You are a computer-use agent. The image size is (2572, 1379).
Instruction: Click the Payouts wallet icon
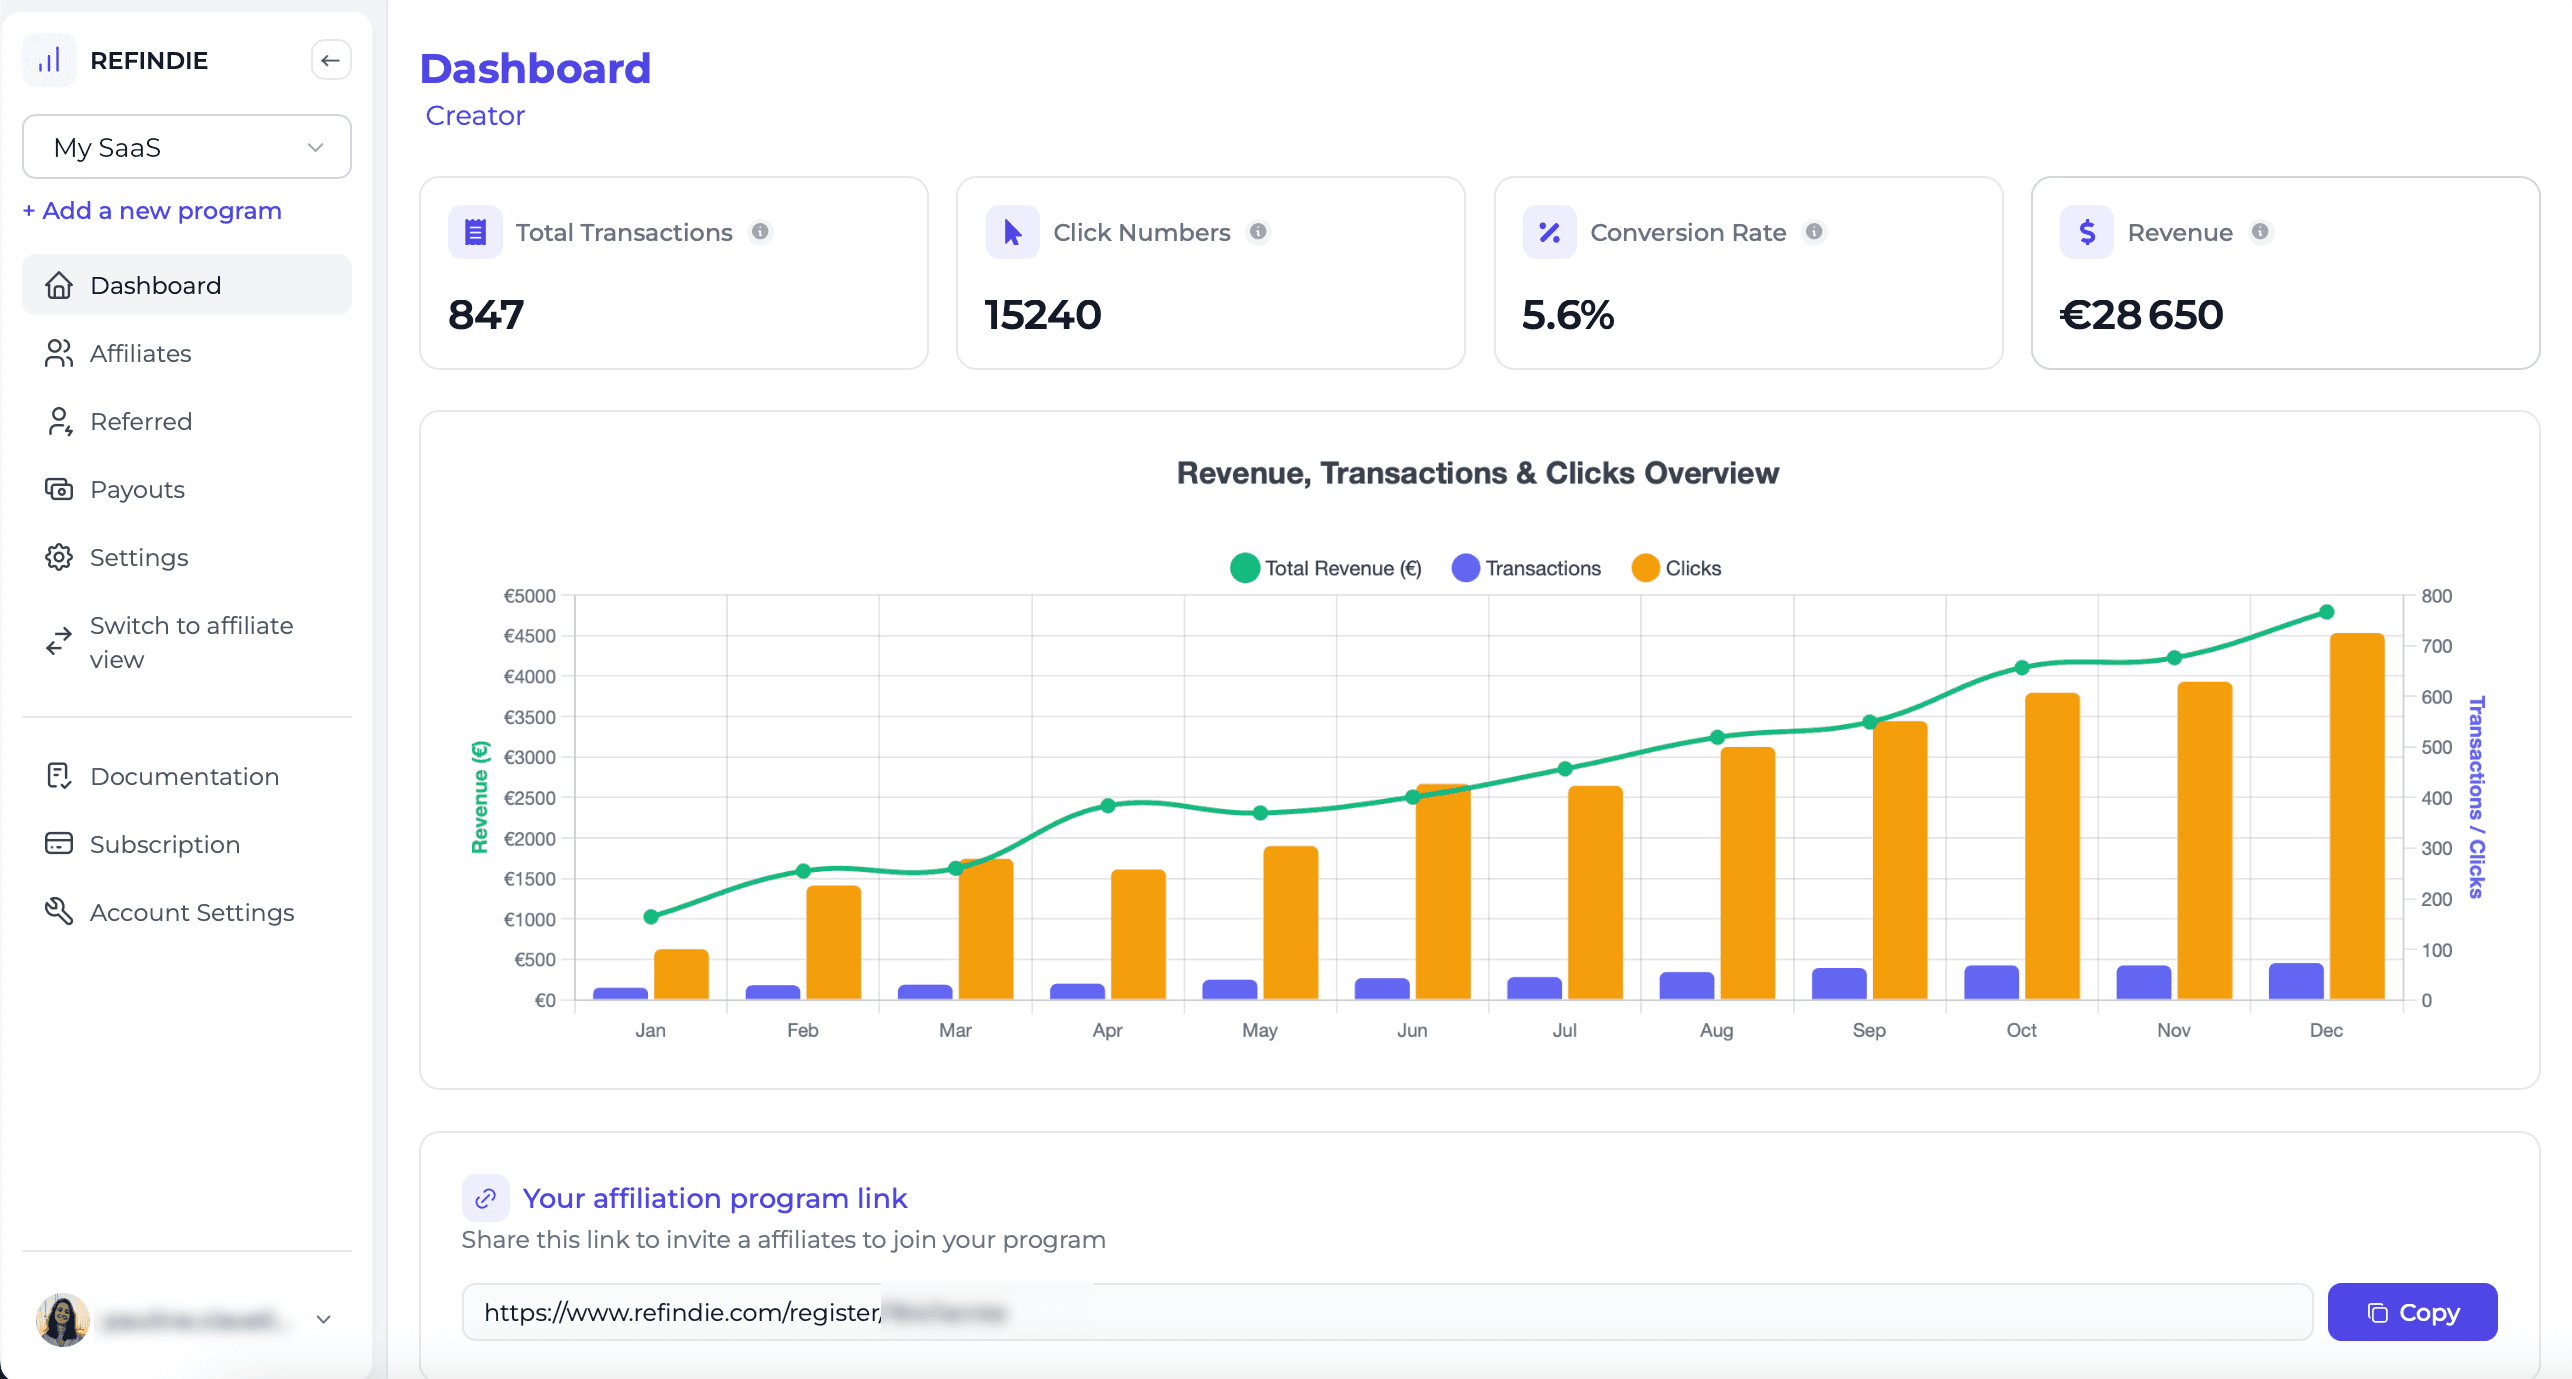pyautogui.click(x=59, y=489)
